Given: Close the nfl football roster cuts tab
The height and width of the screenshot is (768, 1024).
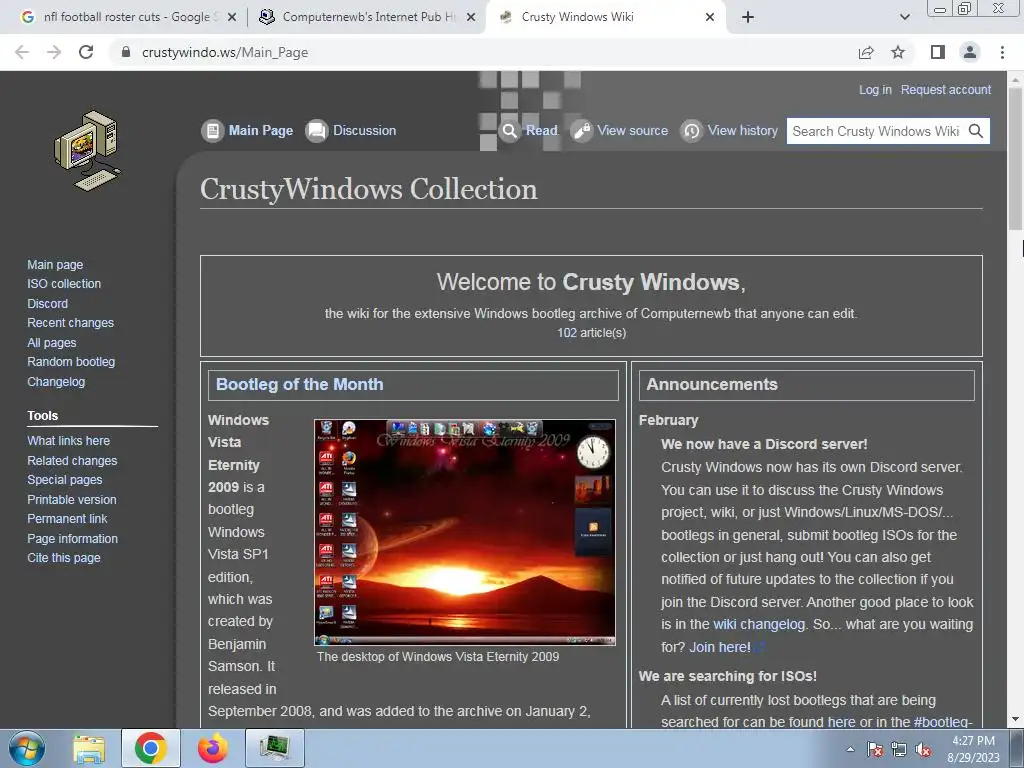Looking at the screenshot, I should pos(232,17).
